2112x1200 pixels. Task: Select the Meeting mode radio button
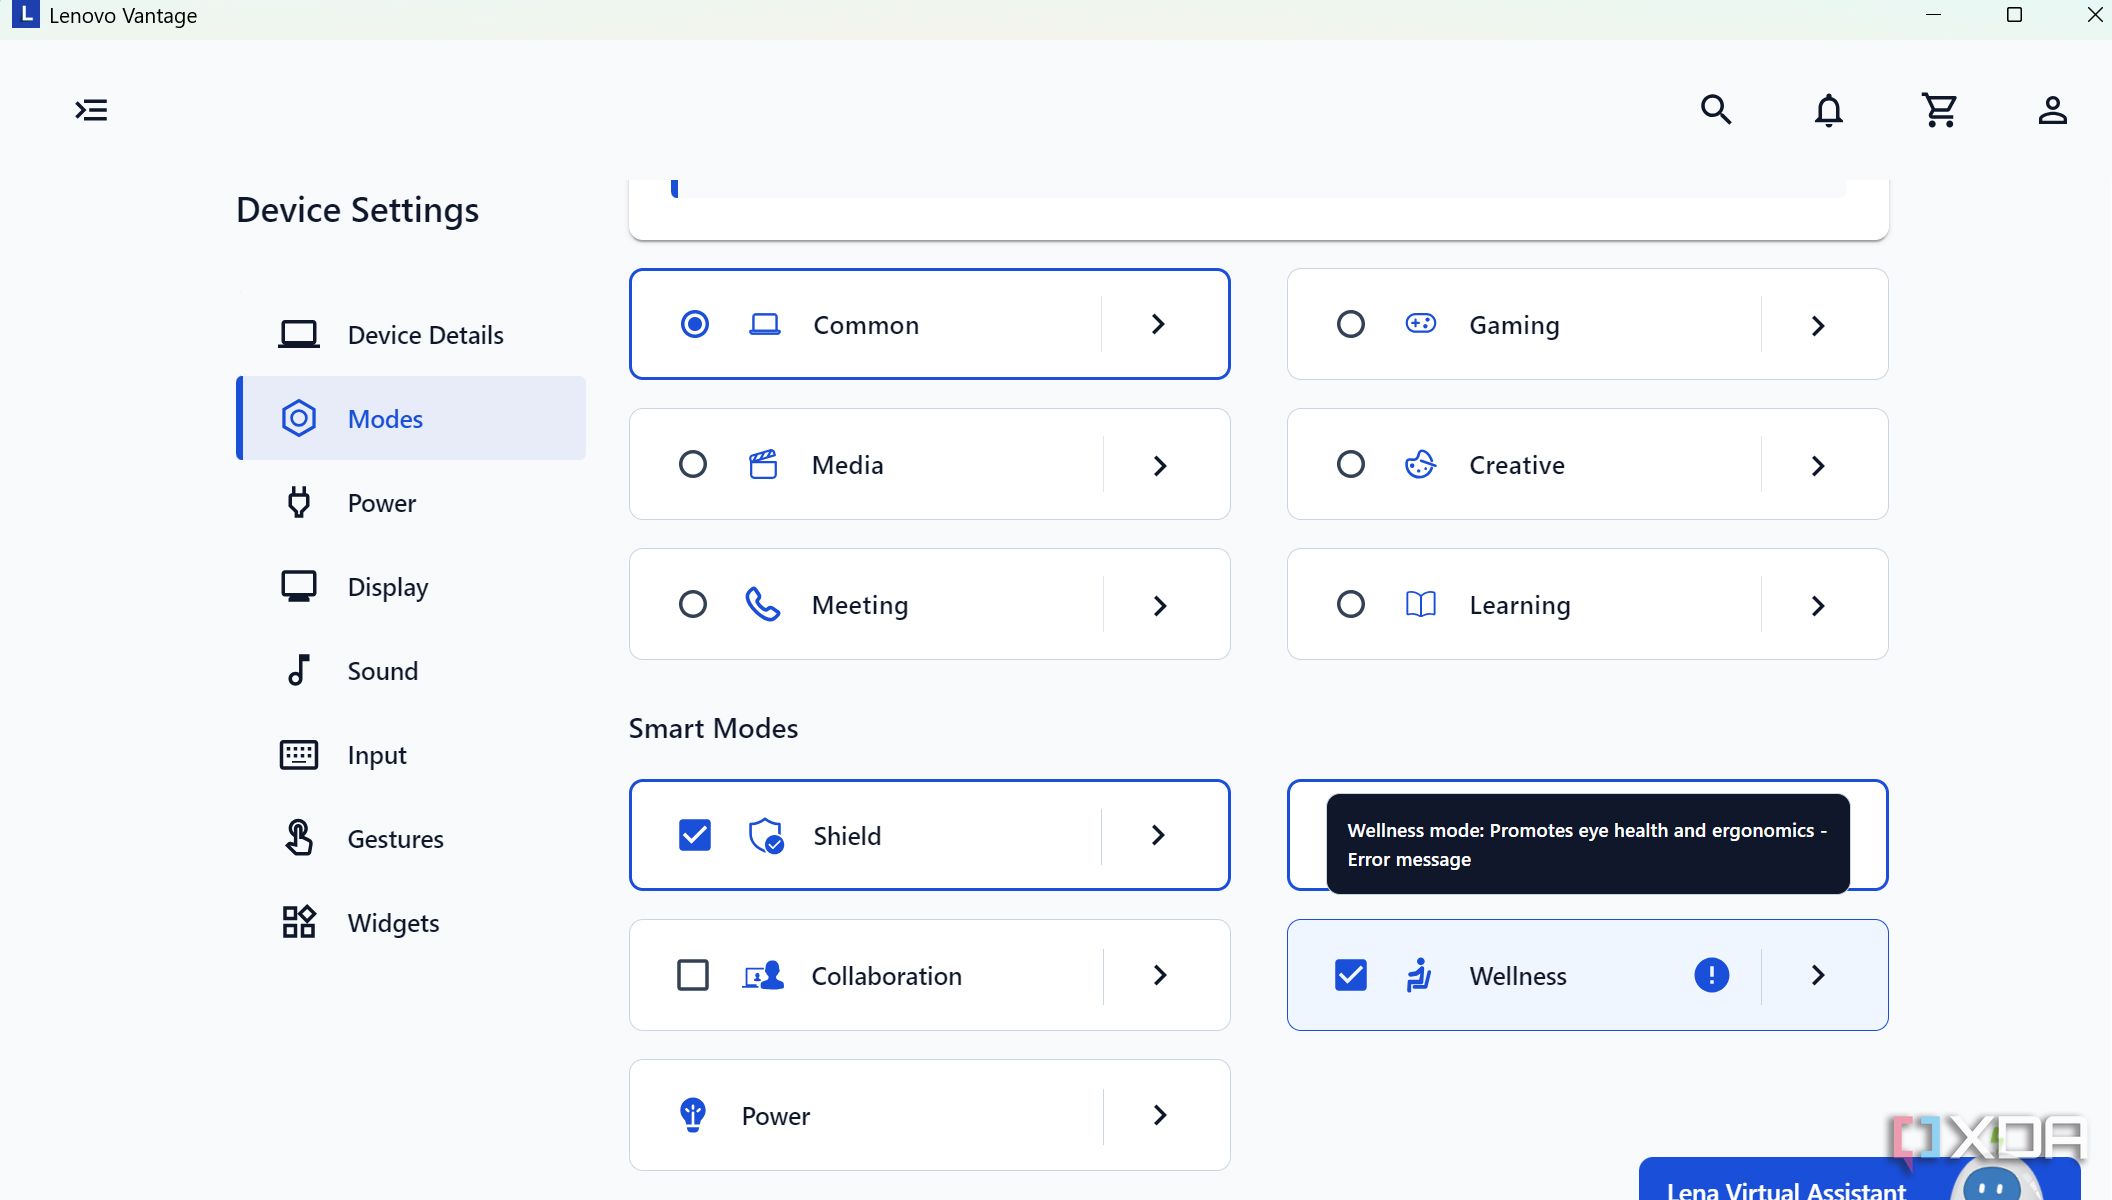coord(692,604)
